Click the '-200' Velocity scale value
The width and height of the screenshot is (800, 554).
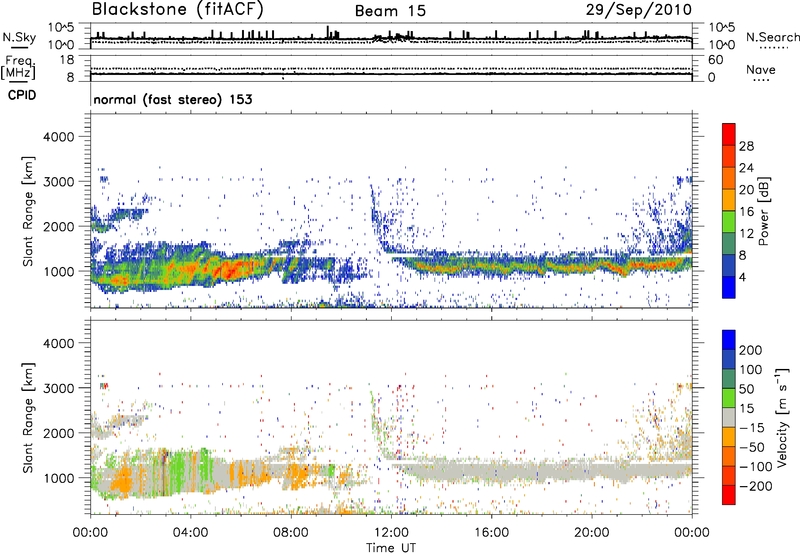755,486
